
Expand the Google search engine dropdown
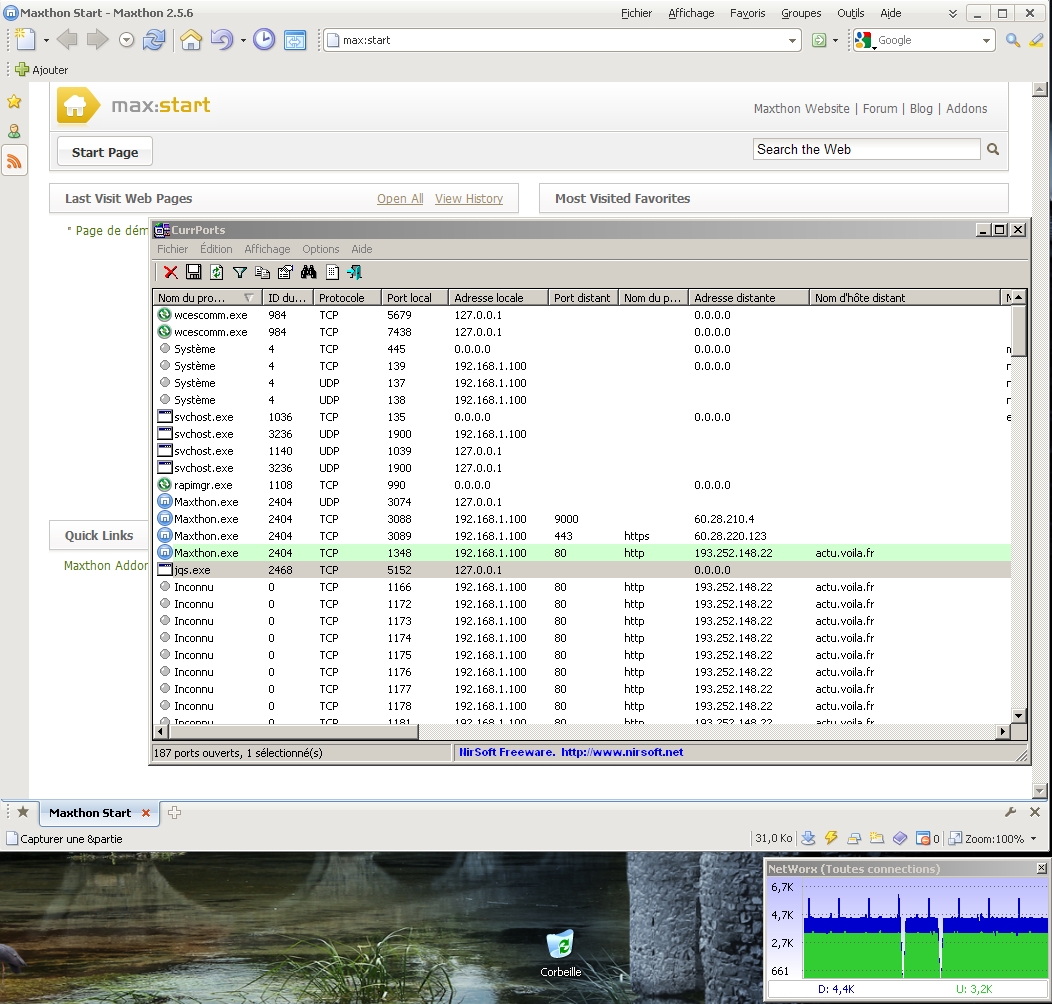point(986,40)
